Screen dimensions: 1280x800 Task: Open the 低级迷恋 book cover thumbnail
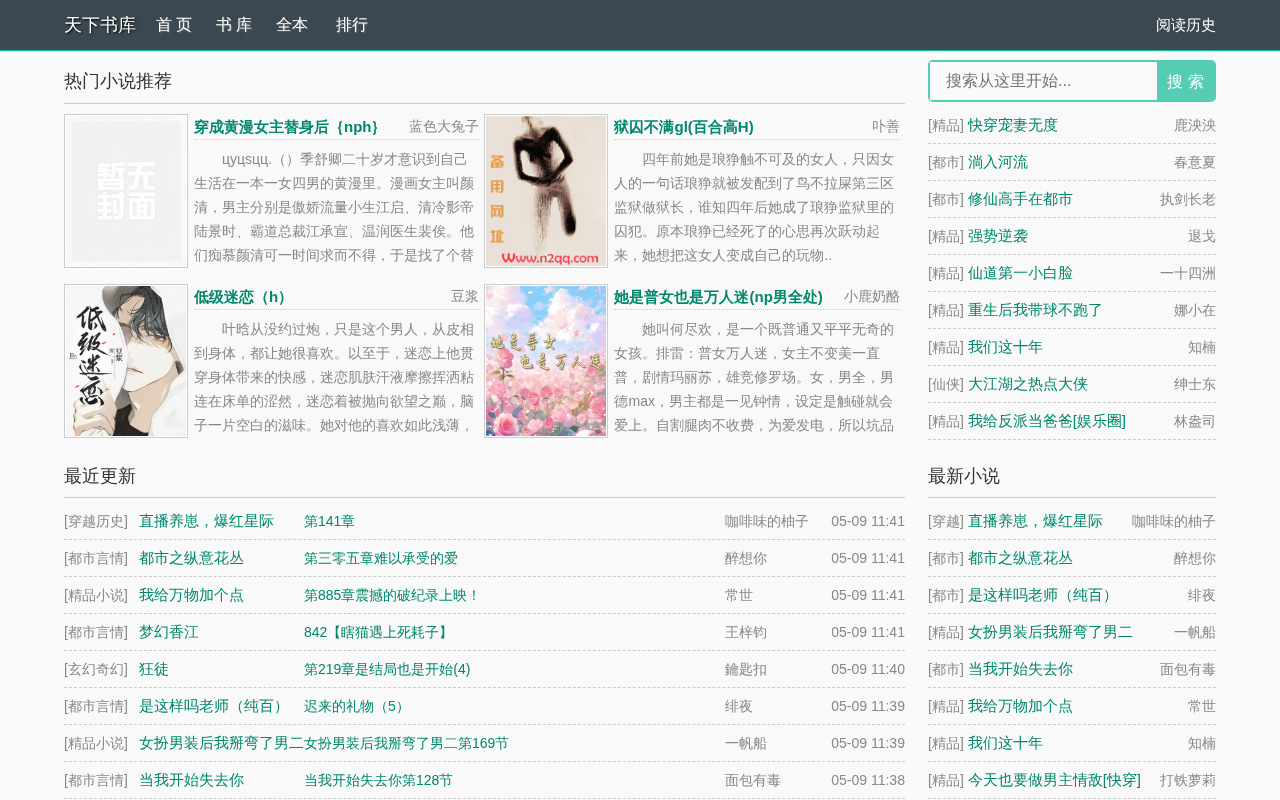126,361
